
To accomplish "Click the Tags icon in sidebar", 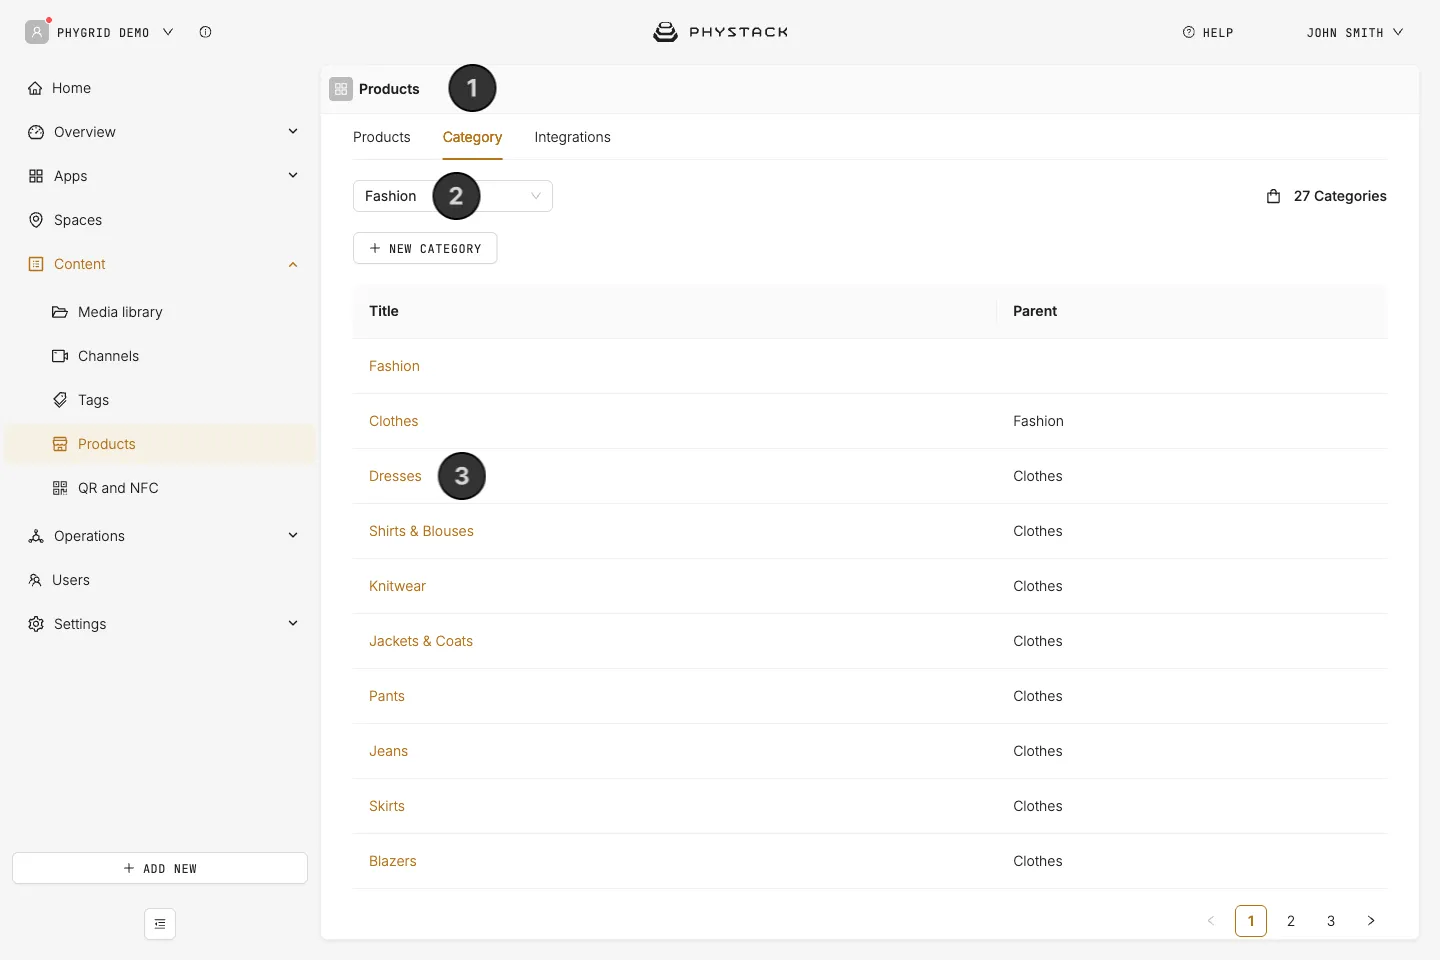I will [60, 400].
